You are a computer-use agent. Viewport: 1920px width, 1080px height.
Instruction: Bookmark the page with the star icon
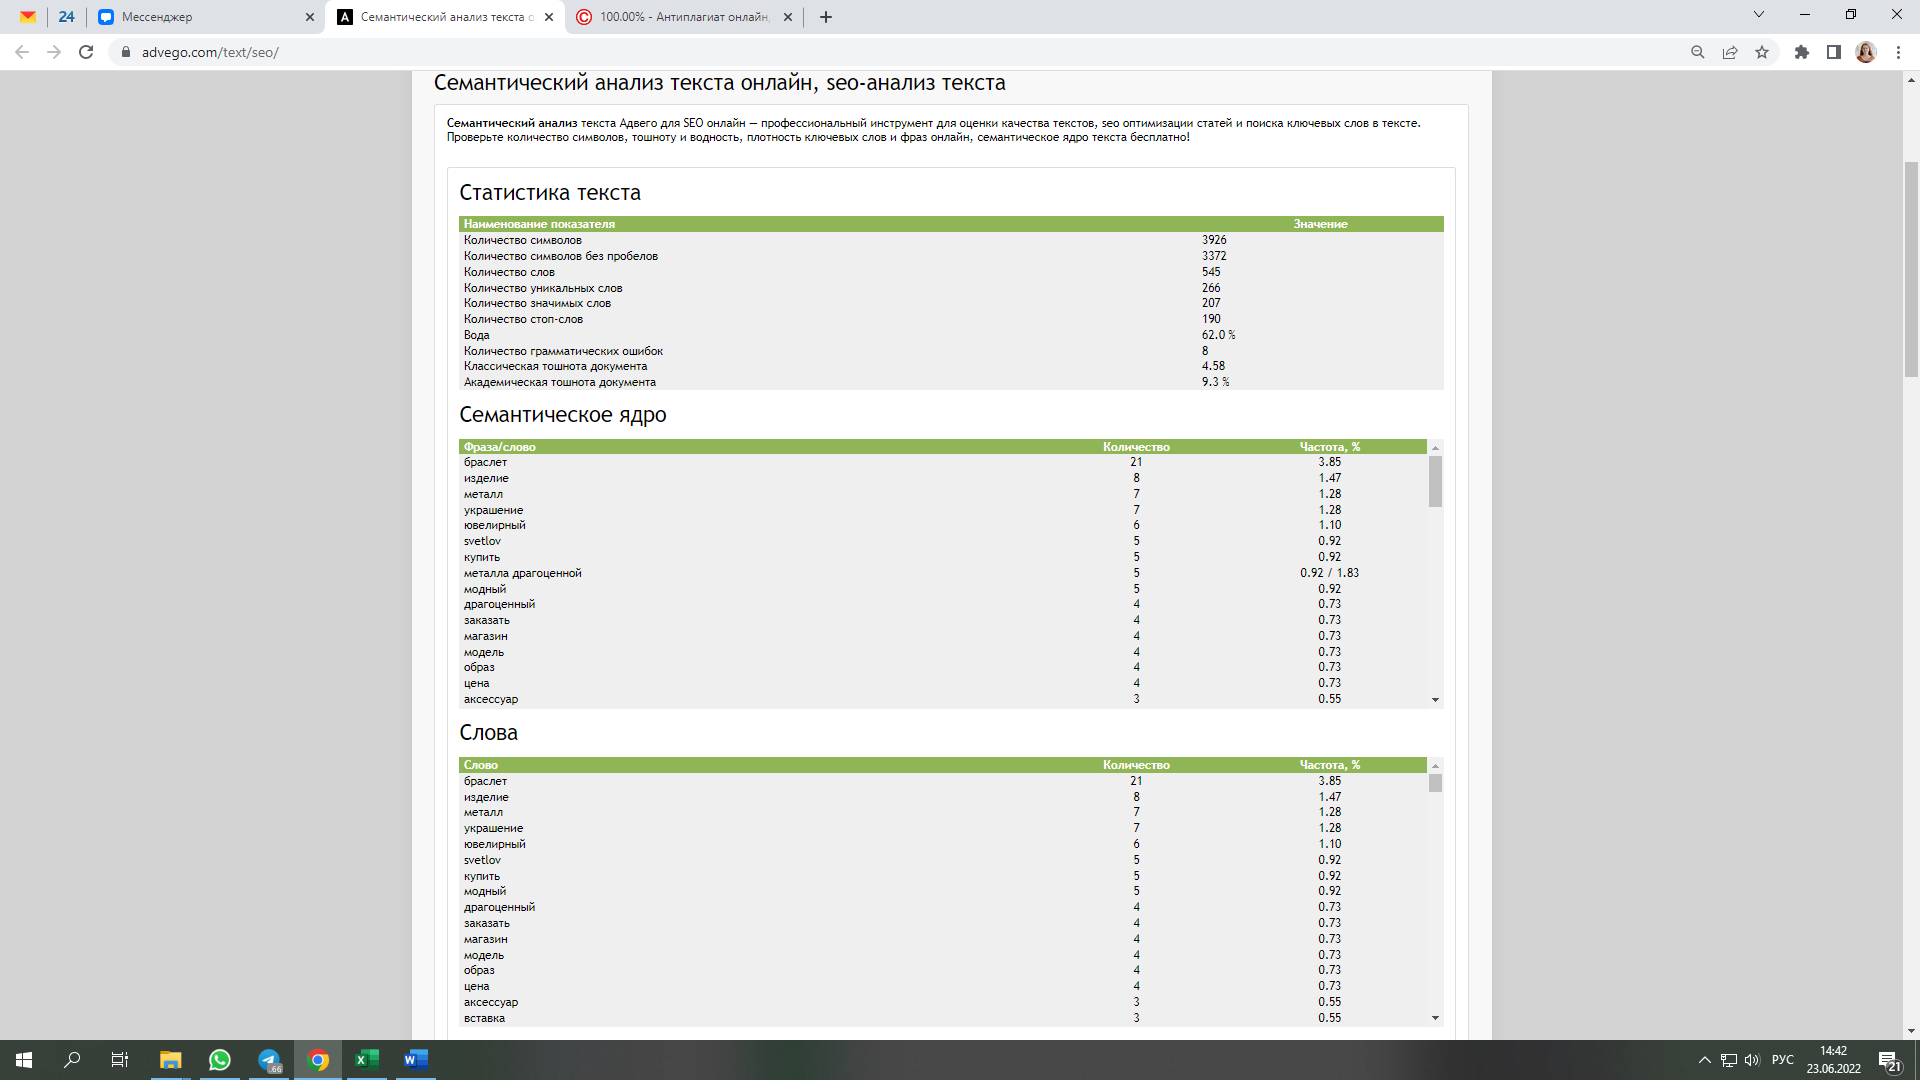coord(1762,52)
